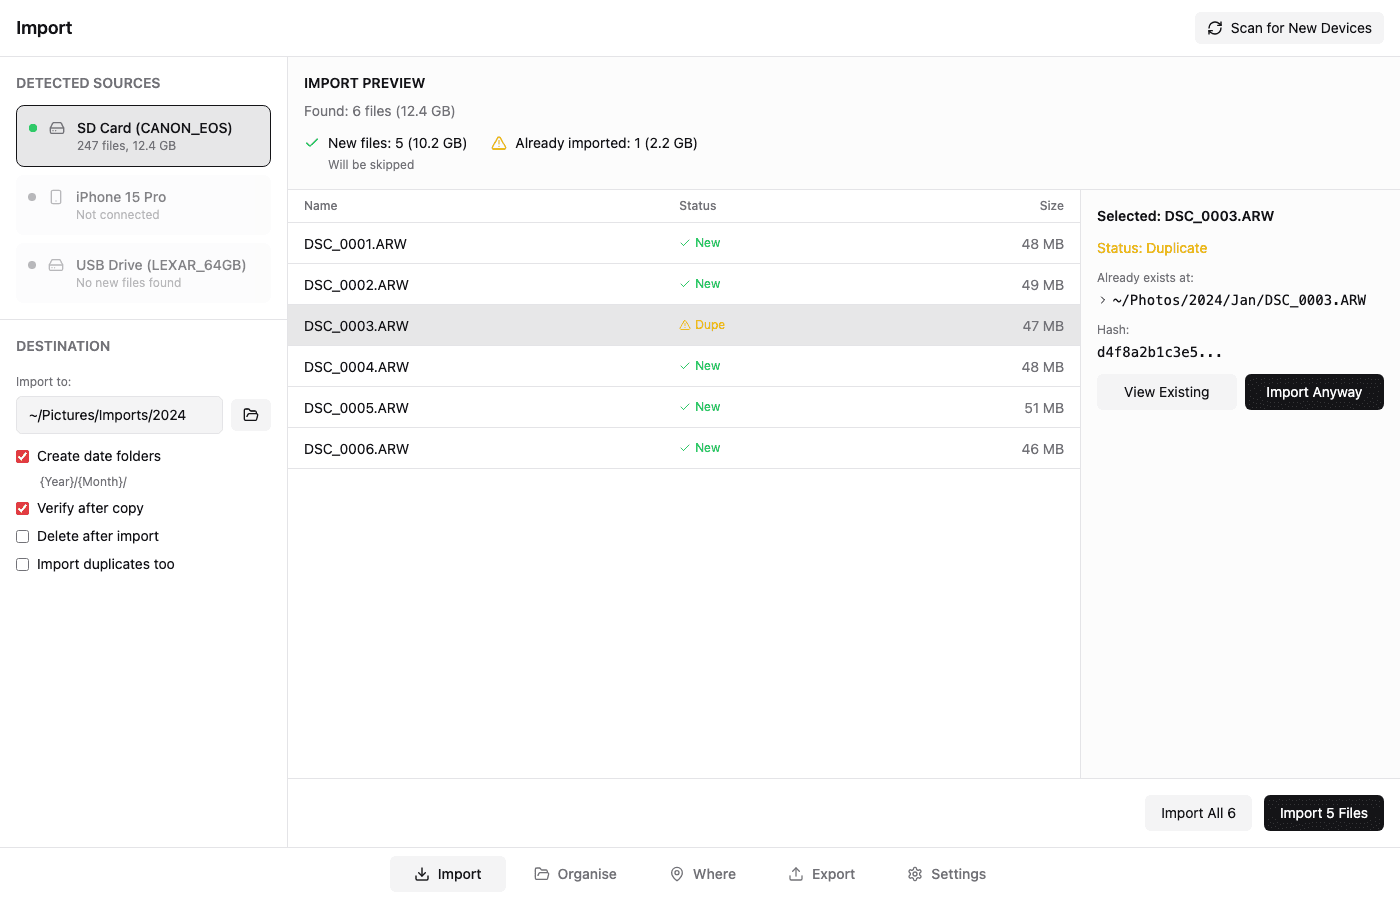Click the Dupe warning triangle on DSC_0003.ARW
This screenshot has width=1400, height=900.
click(685, 325)
